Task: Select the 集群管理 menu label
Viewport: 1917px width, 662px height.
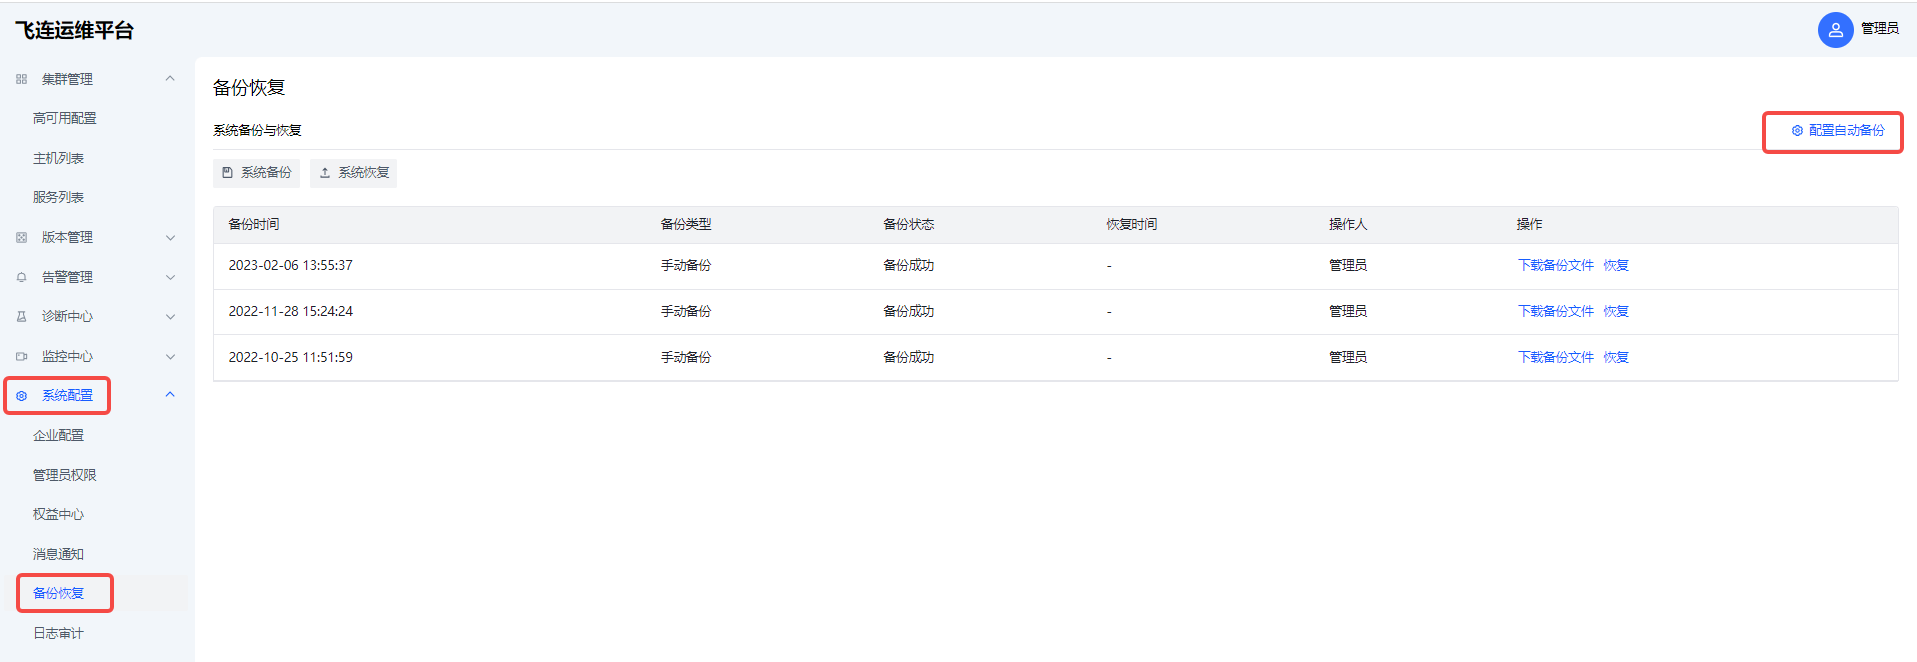Action: pyautogui.click(x=67, y=79)
